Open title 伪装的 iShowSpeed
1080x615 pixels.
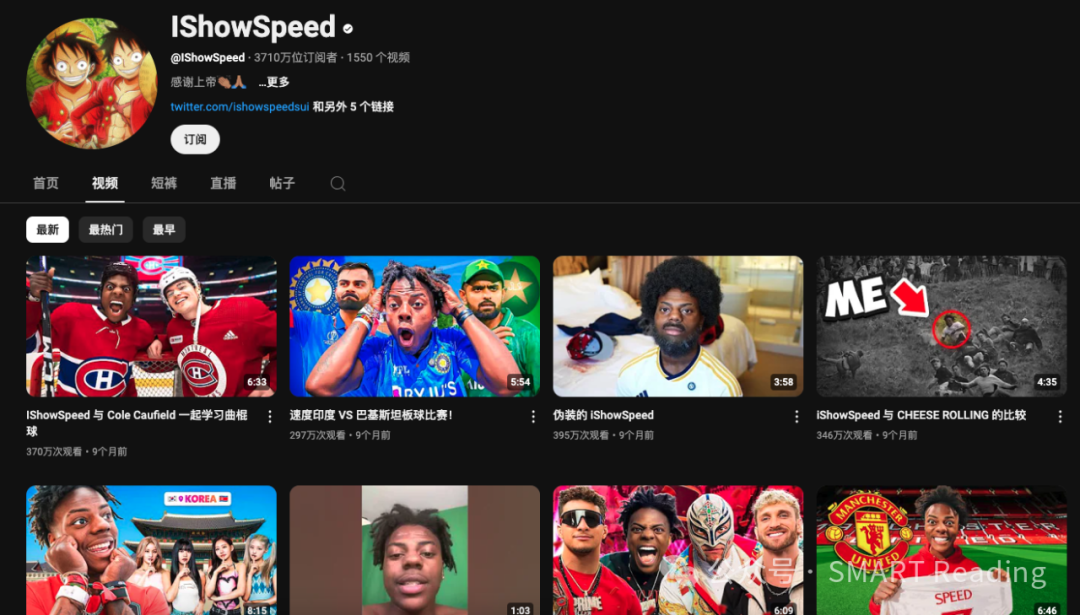(603, 415)
